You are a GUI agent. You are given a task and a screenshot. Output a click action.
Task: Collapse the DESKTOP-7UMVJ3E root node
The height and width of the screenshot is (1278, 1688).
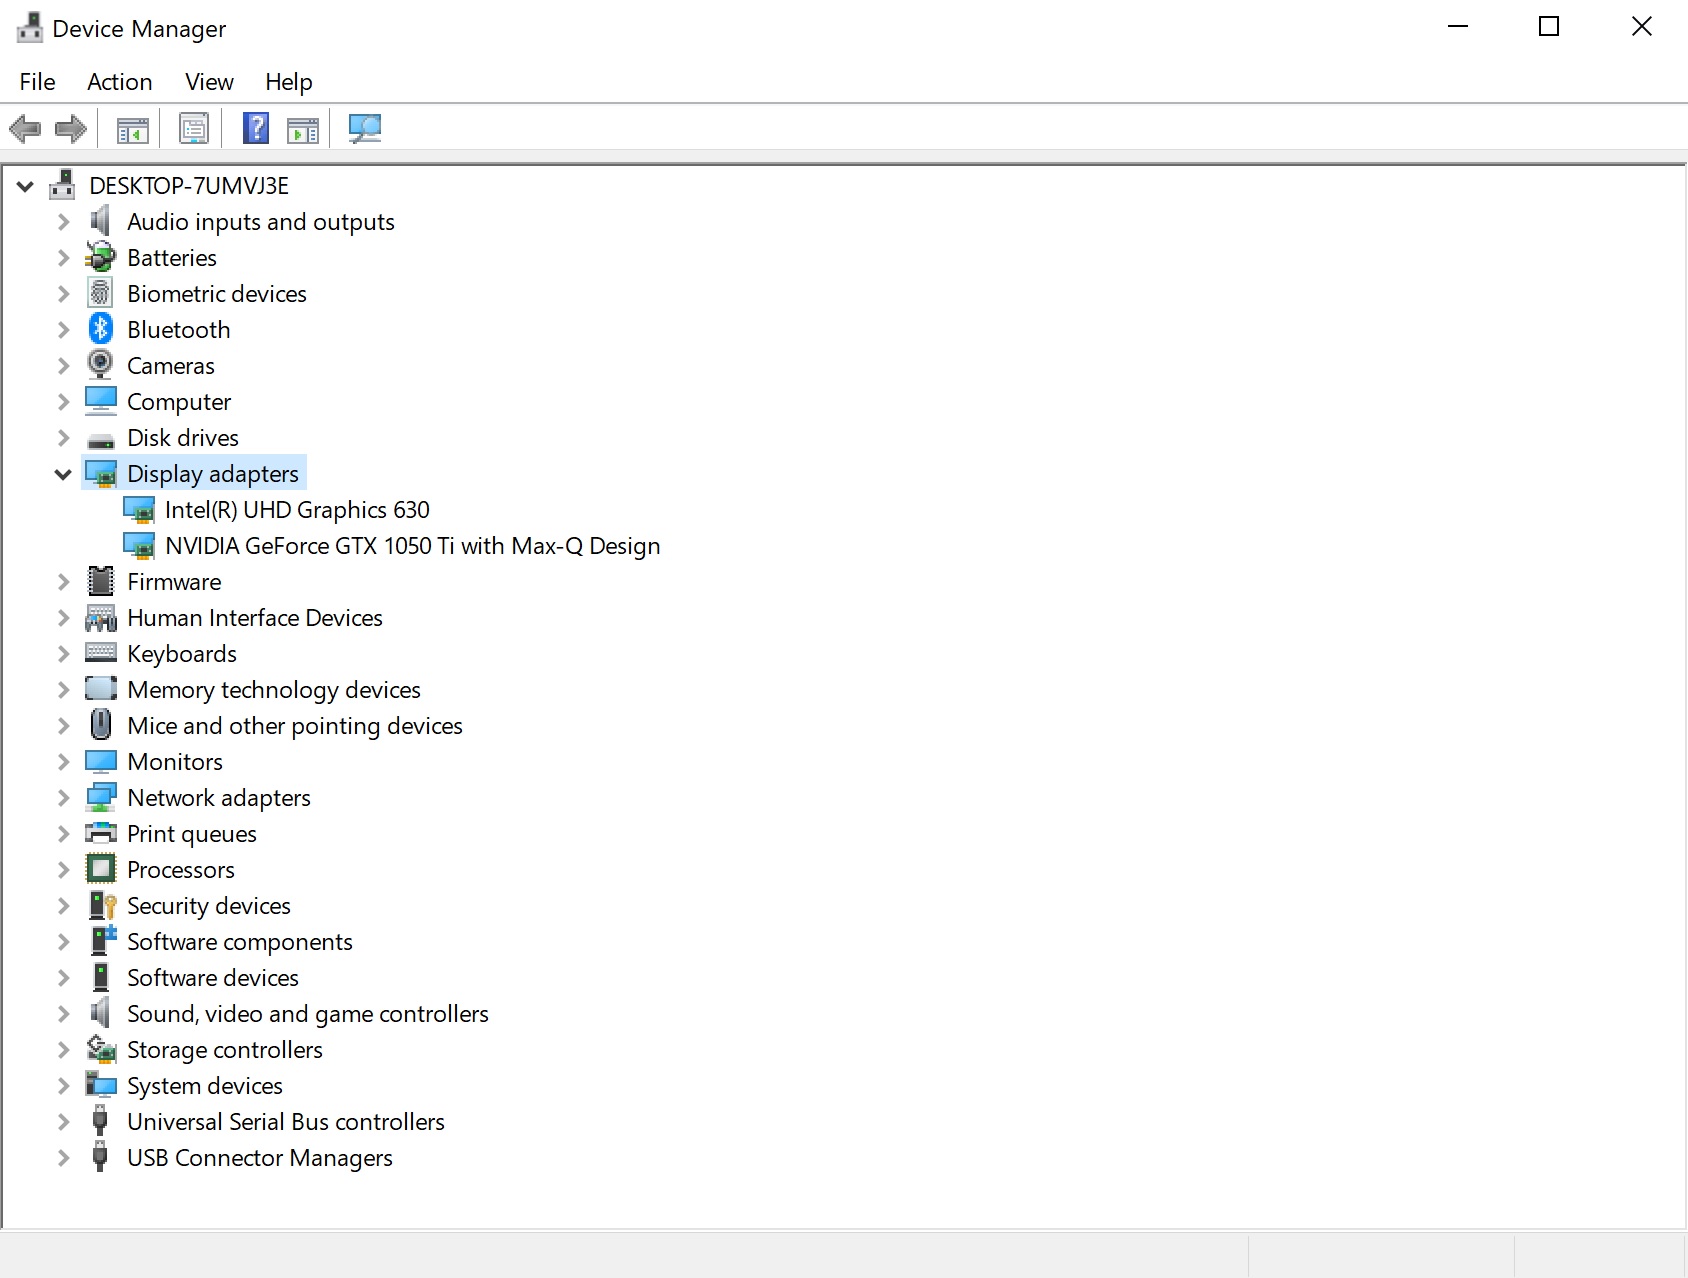[26, 186]
